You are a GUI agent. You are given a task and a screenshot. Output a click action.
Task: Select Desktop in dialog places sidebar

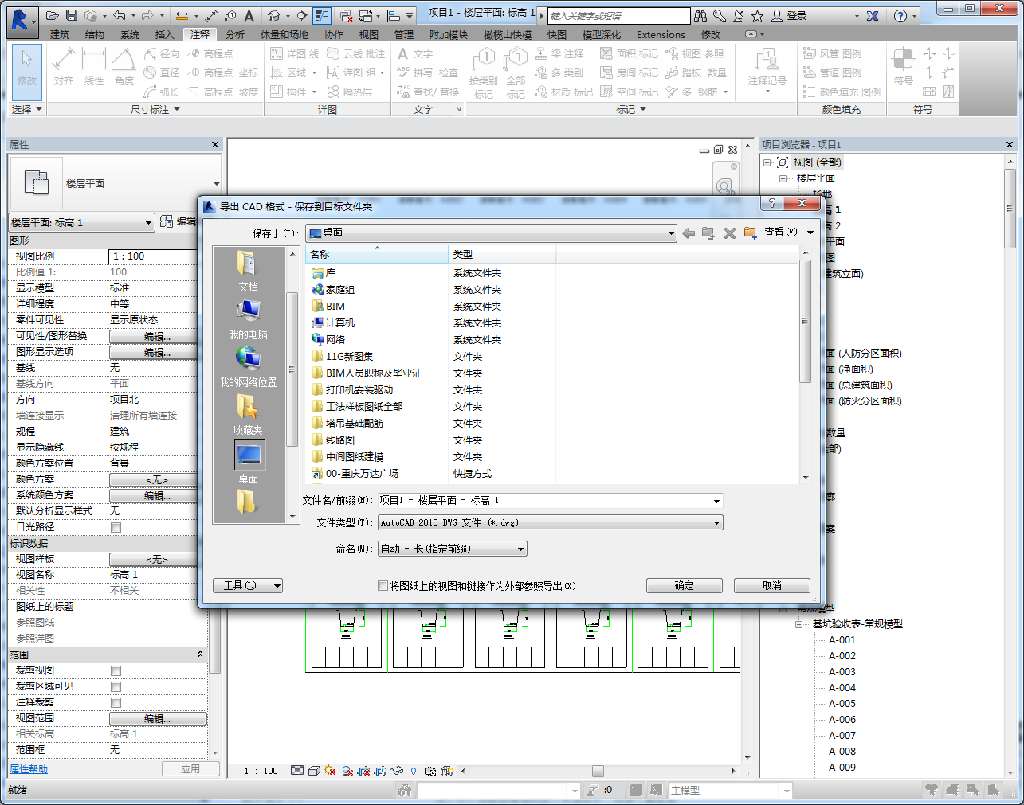(248, 462)
